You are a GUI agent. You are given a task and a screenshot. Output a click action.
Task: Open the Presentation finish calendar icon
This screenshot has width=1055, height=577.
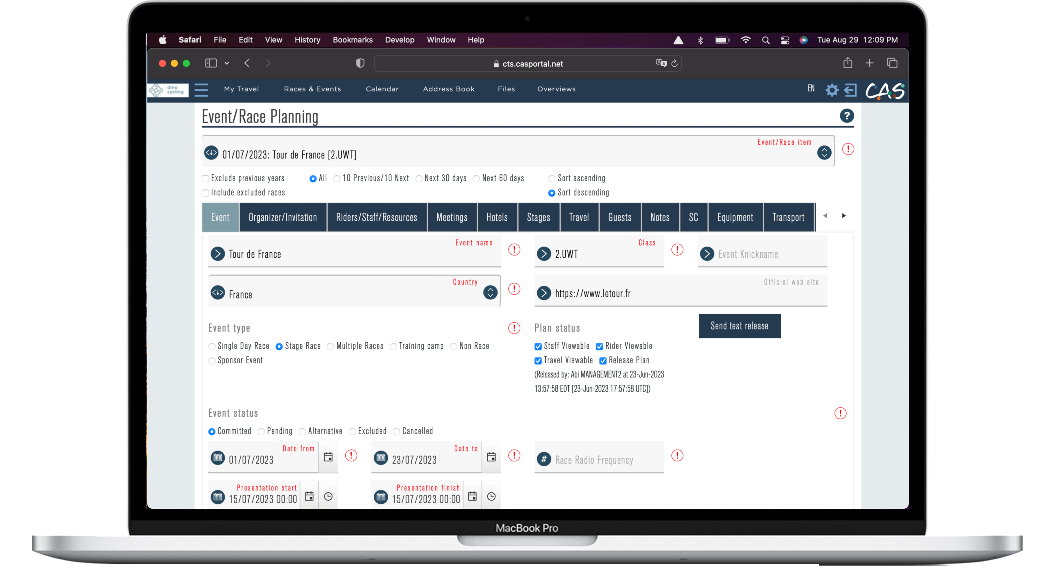point(473,497)
